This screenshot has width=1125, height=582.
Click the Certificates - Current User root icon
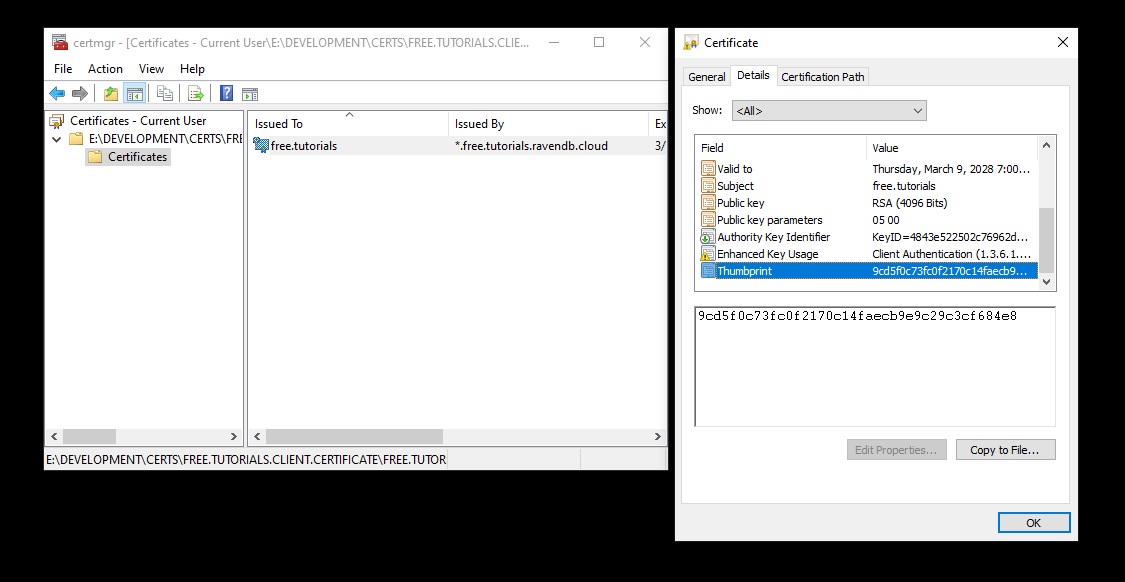(57, 121)
